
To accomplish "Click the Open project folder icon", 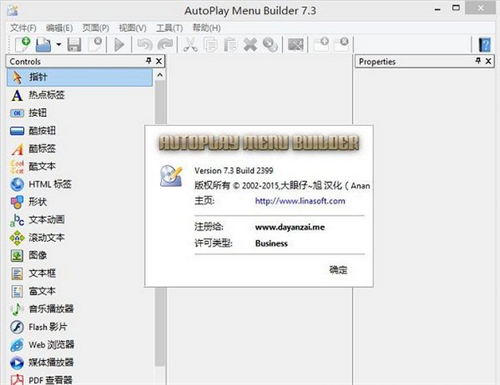I will (x=43, y=45).
